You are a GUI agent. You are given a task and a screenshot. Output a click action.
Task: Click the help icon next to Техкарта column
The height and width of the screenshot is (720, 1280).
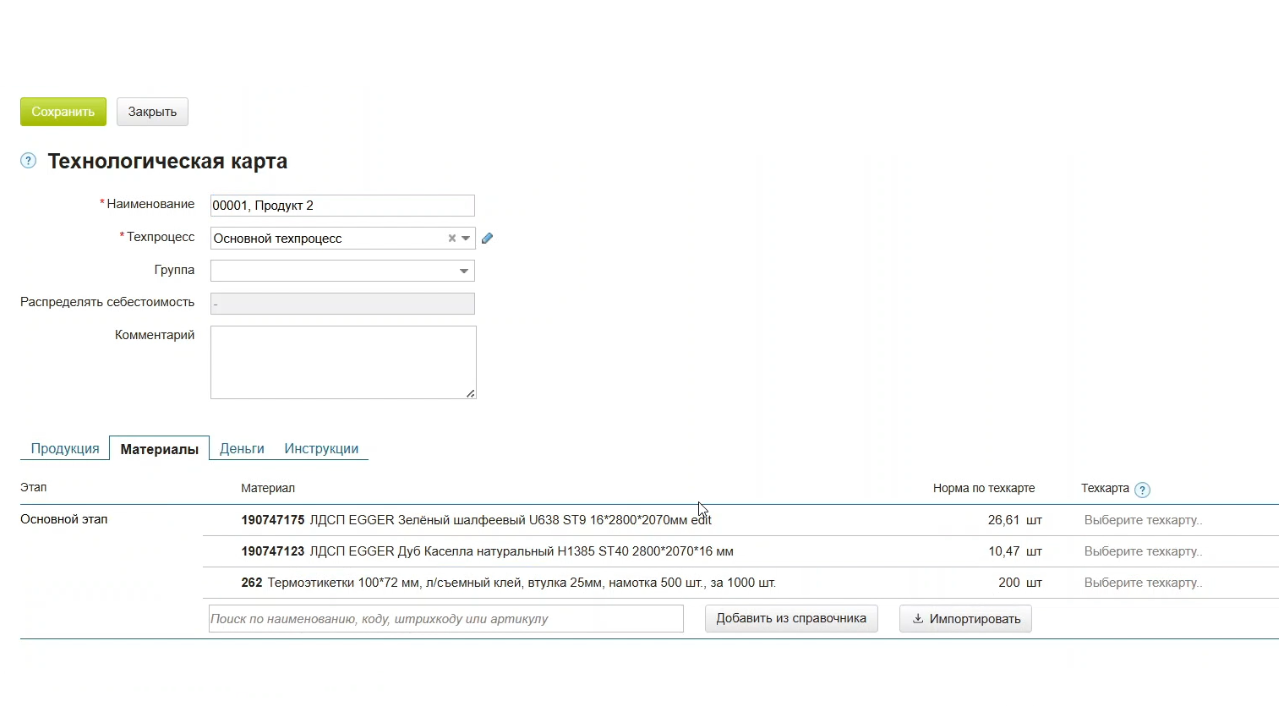[1142, 490]
